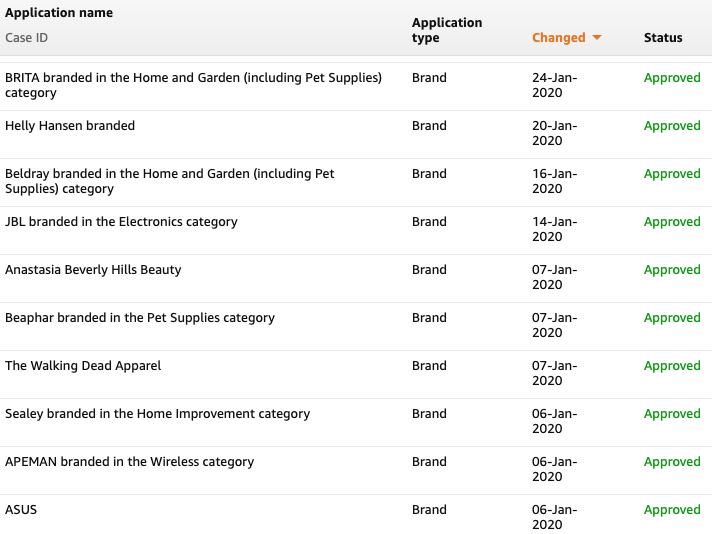Image resolution: width=712 pixels, height=534 pixels.
Task: Click the Application type column header
Action: pyautogui.click(x=447, y=30)
